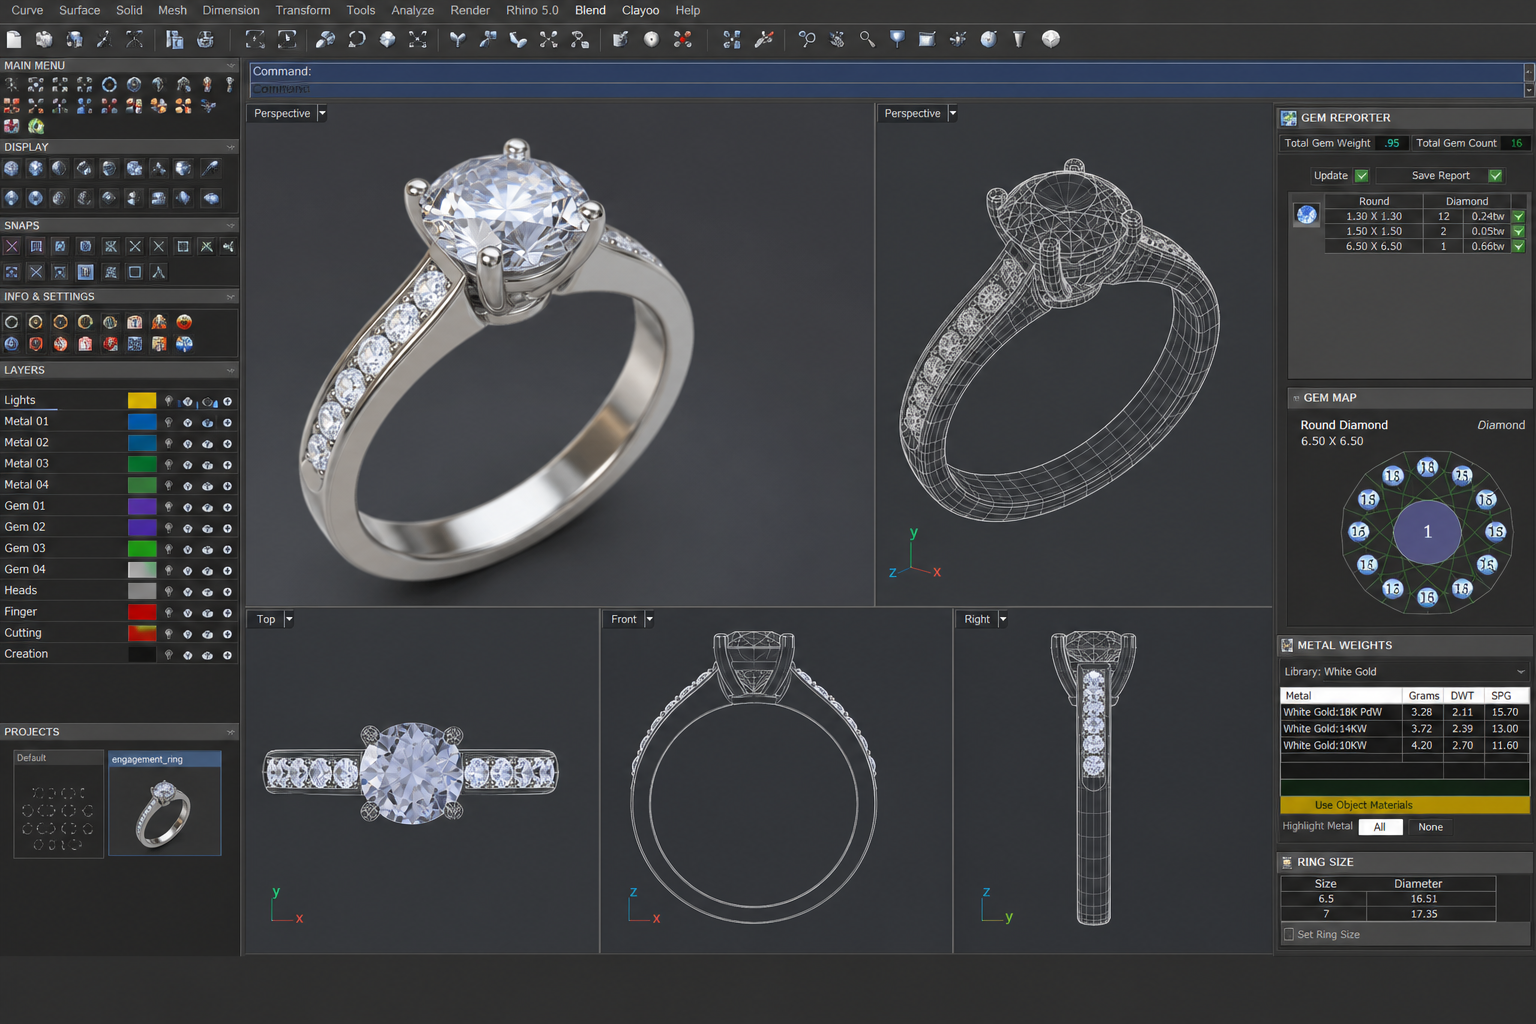This screenshot has height=1024, width=1536.
Task: Click the yellow Lights layer color swatch
Action: [x=142, y=401]
